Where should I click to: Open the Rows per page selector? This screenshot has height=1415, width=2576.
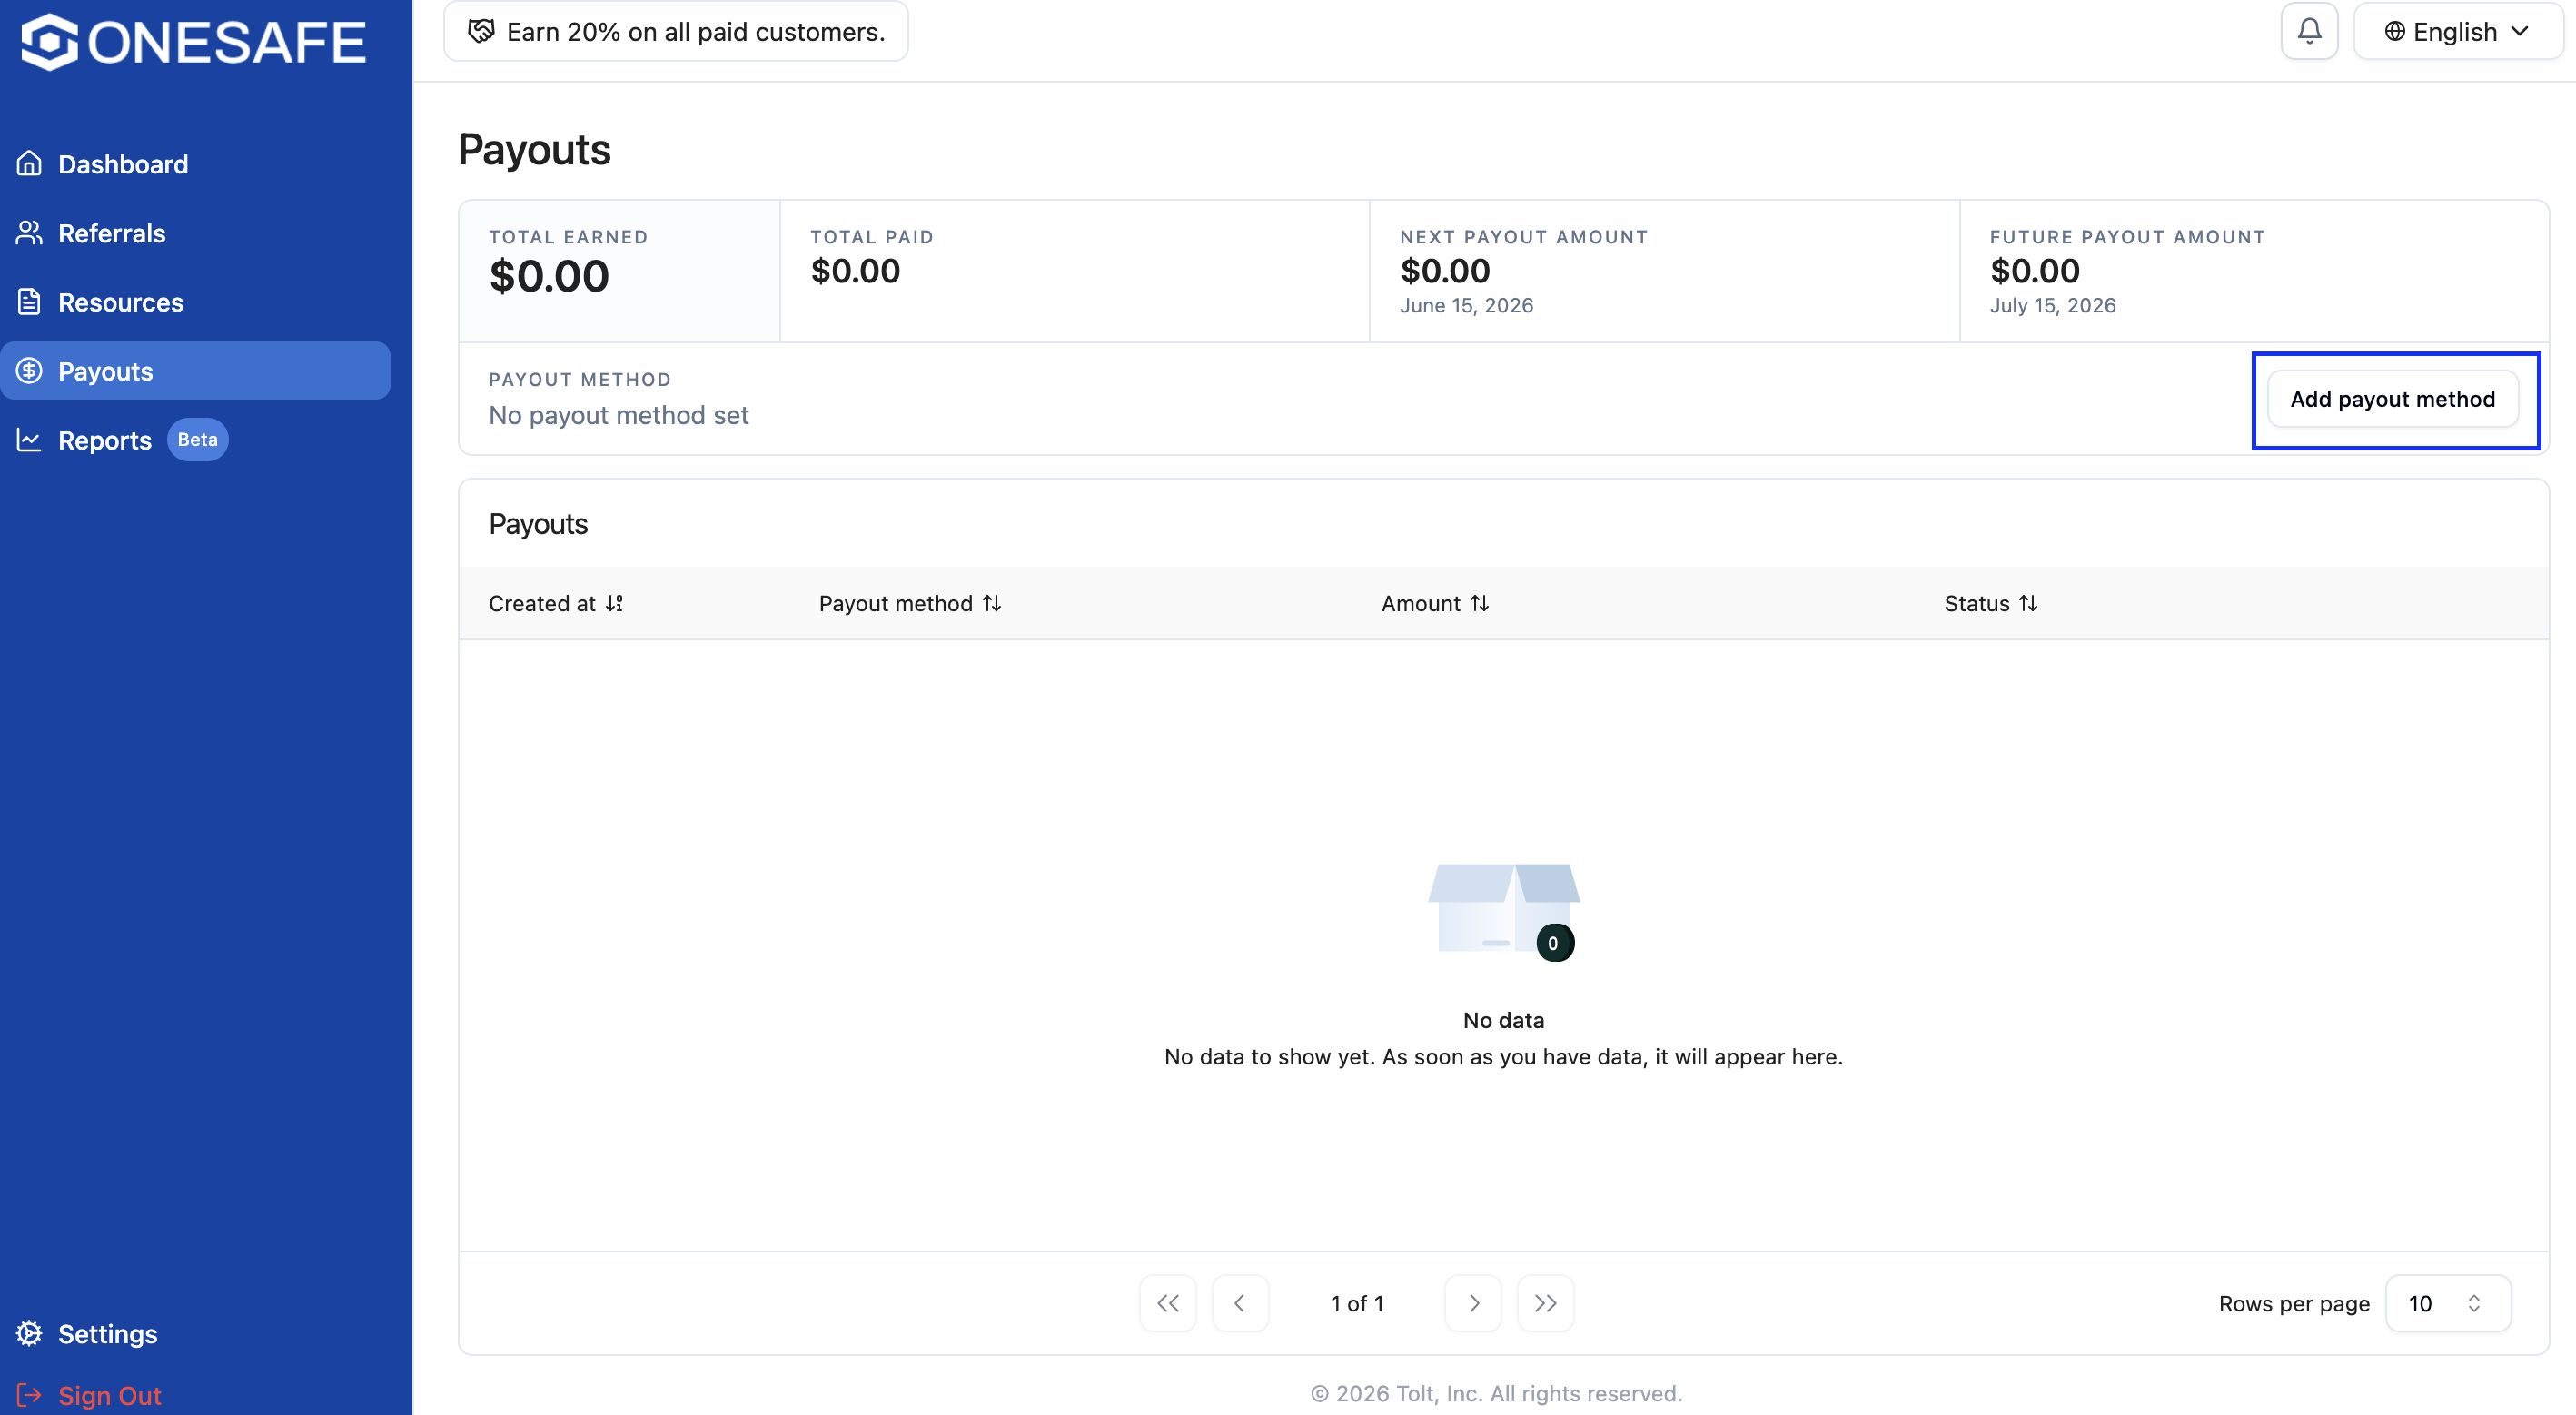point(2447,1303)
